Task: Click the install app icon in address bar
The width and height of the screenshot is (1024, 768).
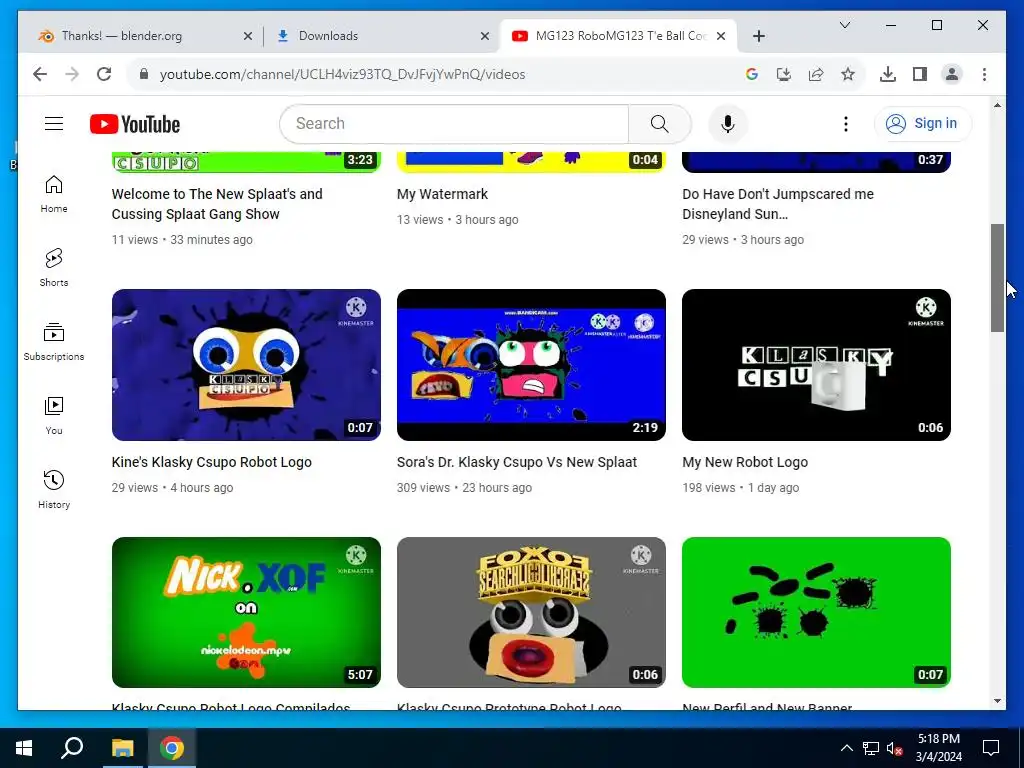Action: click(x=784, y=74)
